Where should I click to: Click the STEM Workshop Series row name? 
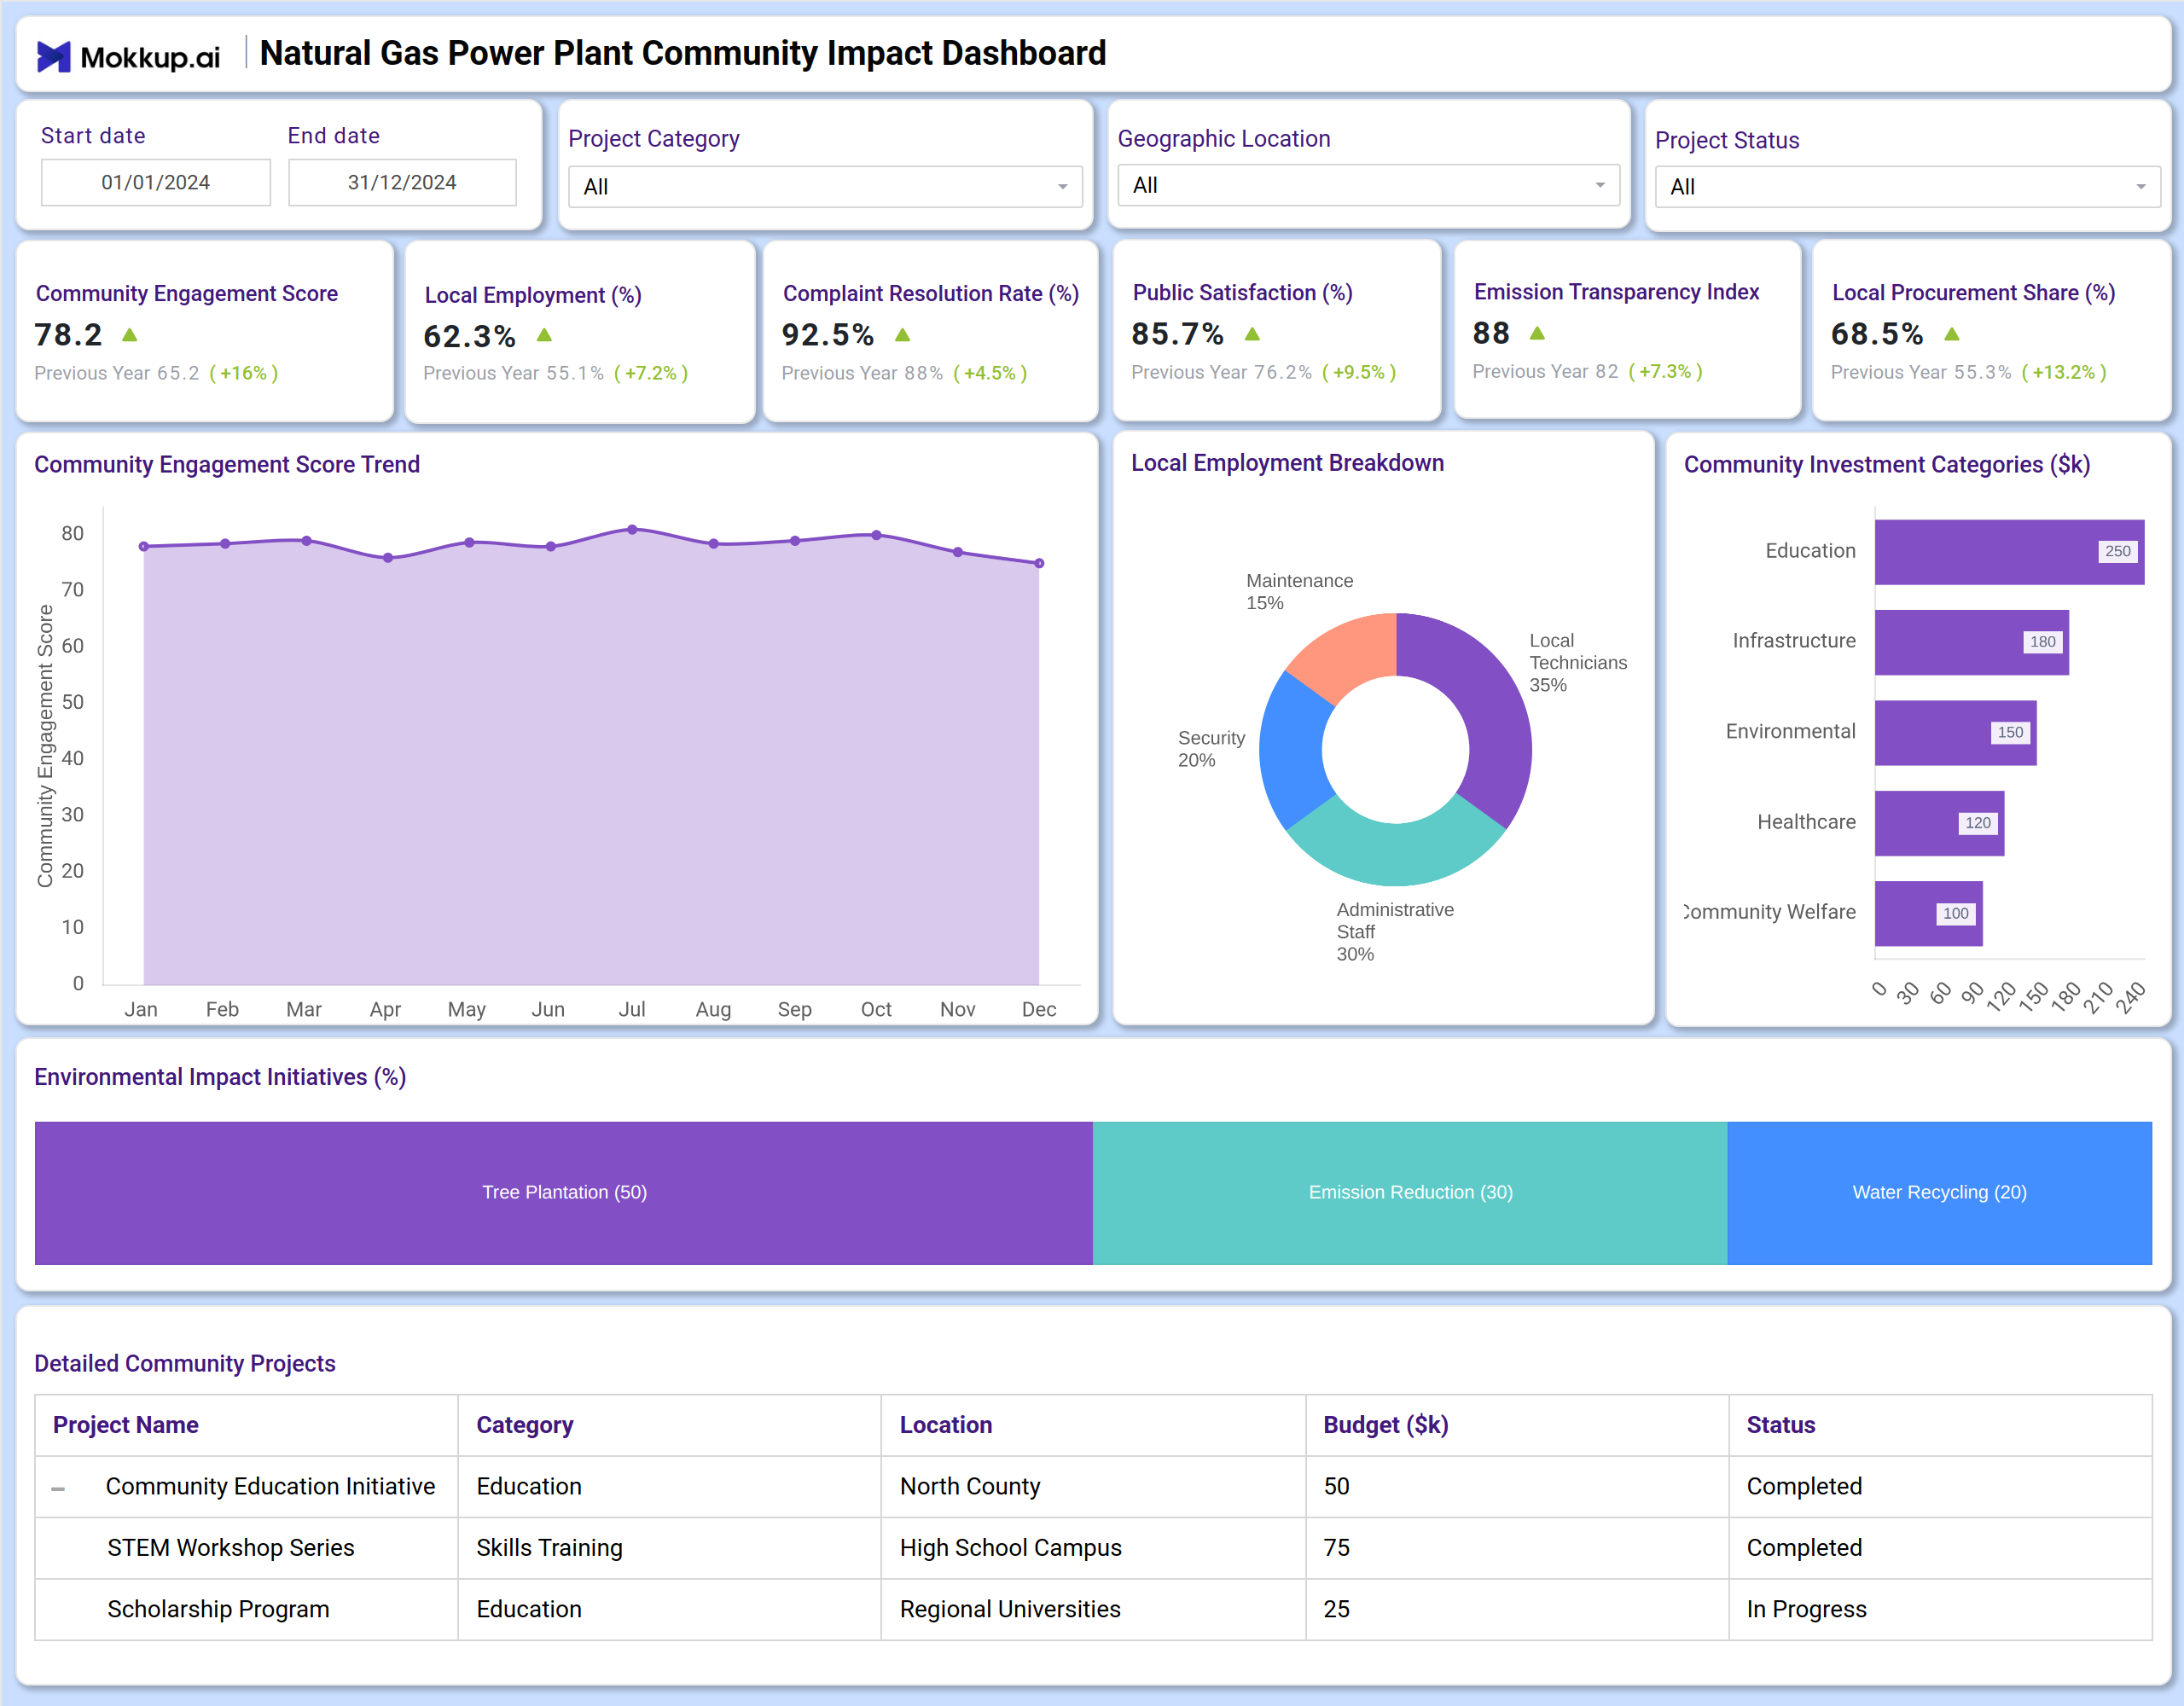[231, 1548]
